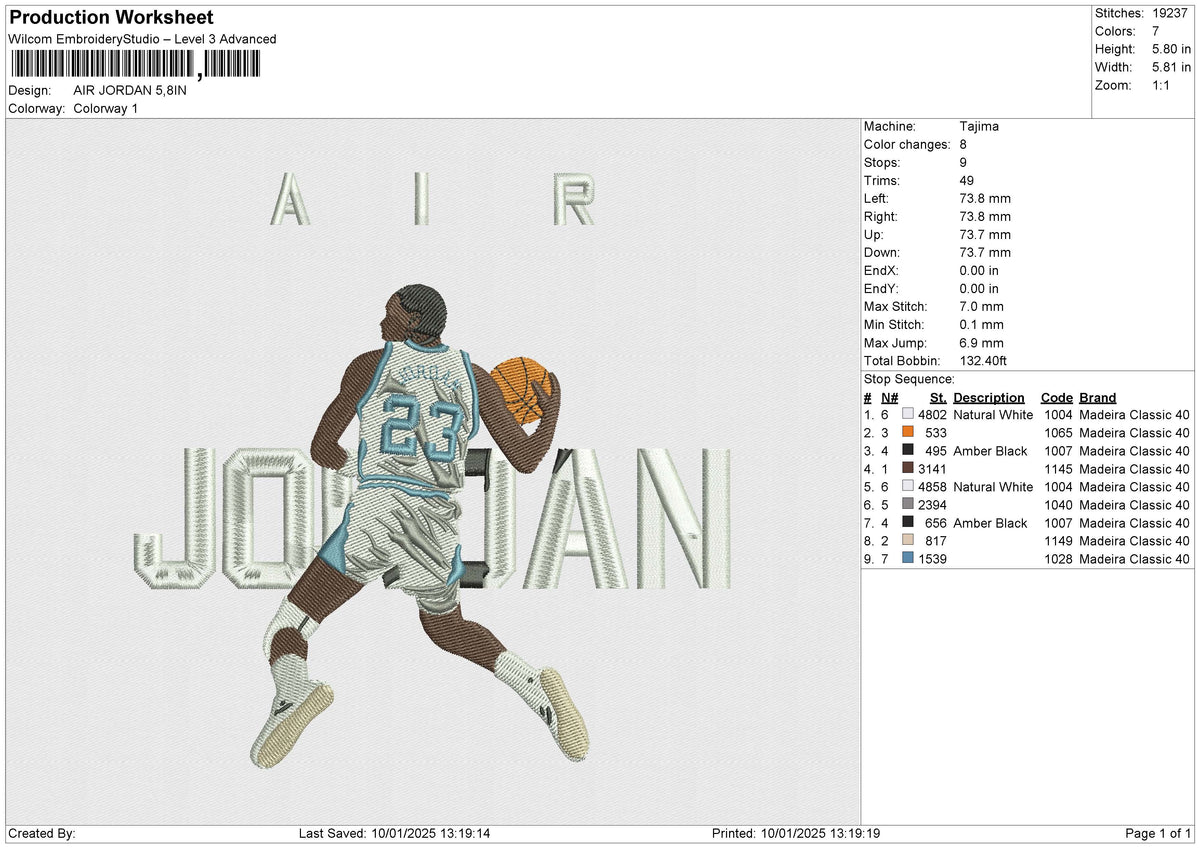Image resolution: width=1200 pixels, height=848 pixels.
Task: Click the 'Code' column header
Action: [1056, 397]
